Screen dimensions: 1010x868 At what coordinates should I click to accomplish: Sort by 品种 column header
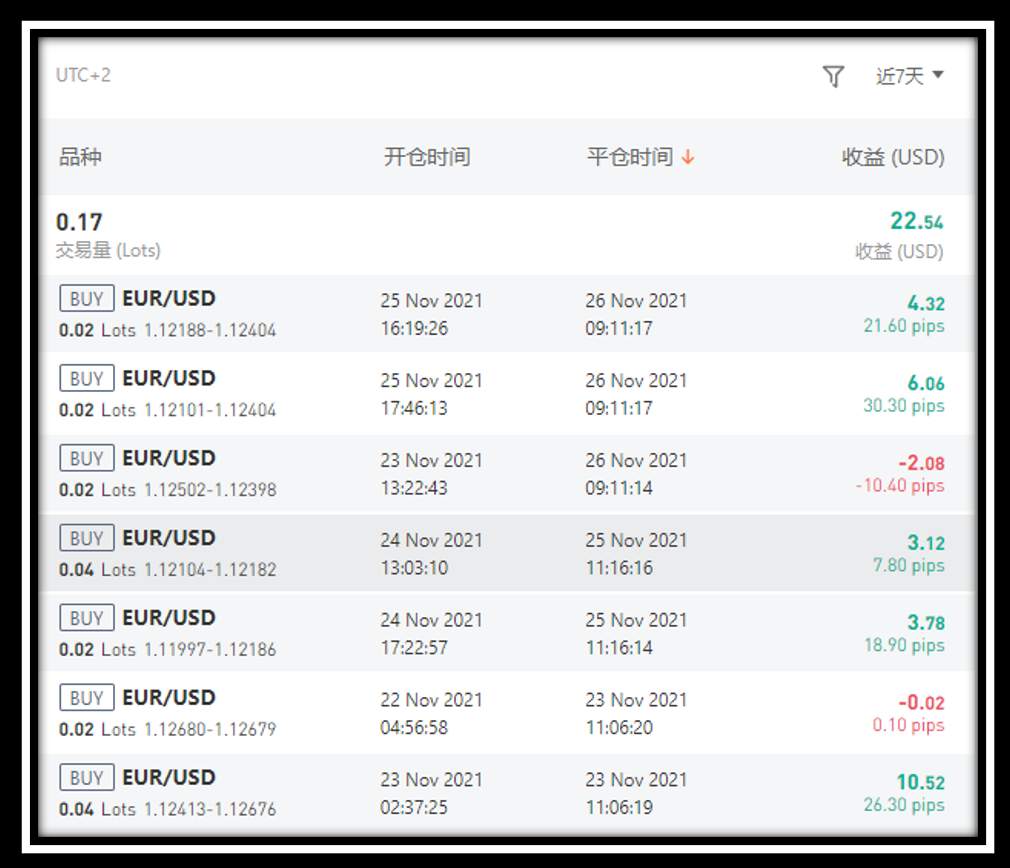click(81, 156)
